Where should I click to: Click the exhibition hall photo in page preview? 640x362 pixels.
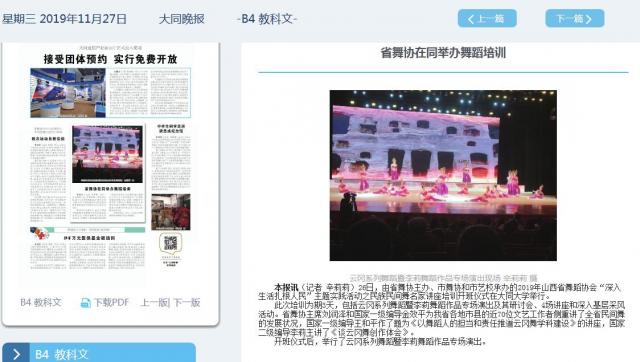(68, 93)
